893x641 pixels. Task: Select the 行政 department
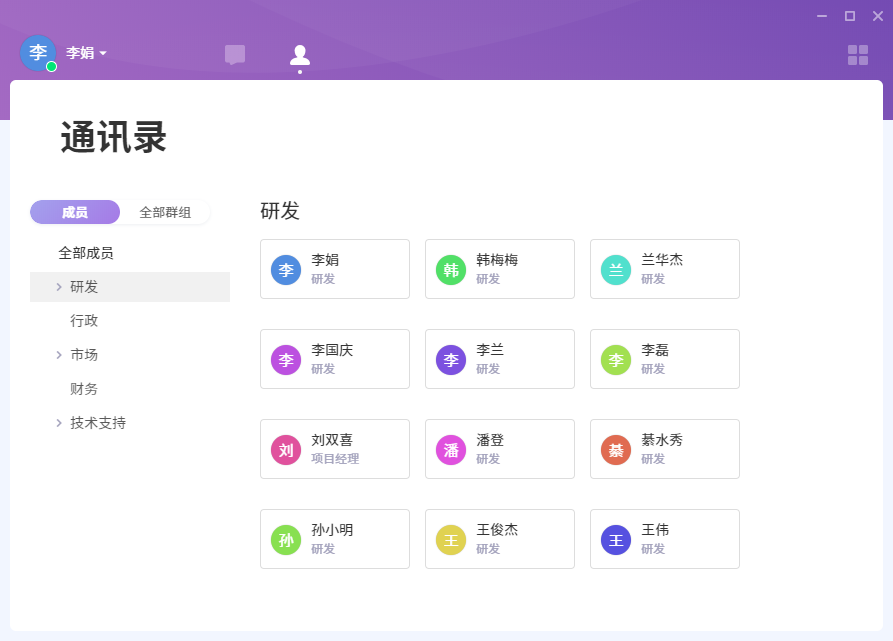pyautogui.click(x=84, y=321)
